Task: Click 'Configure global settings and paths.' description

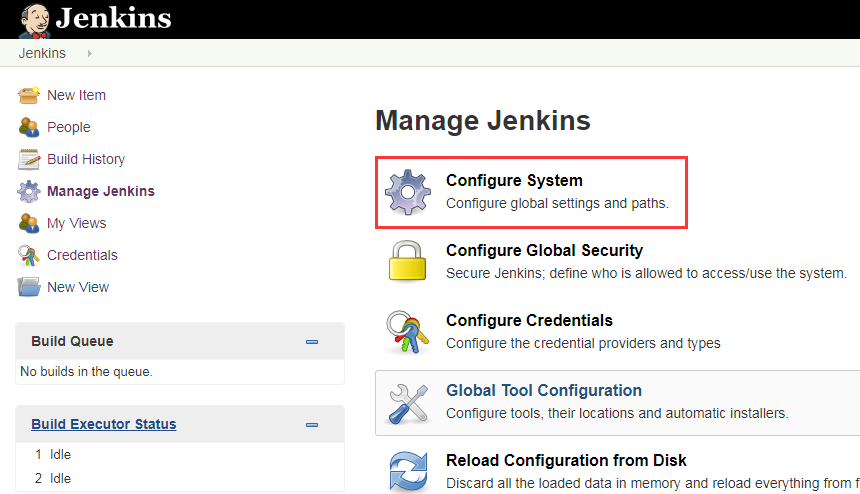Action: pos(557,203)
